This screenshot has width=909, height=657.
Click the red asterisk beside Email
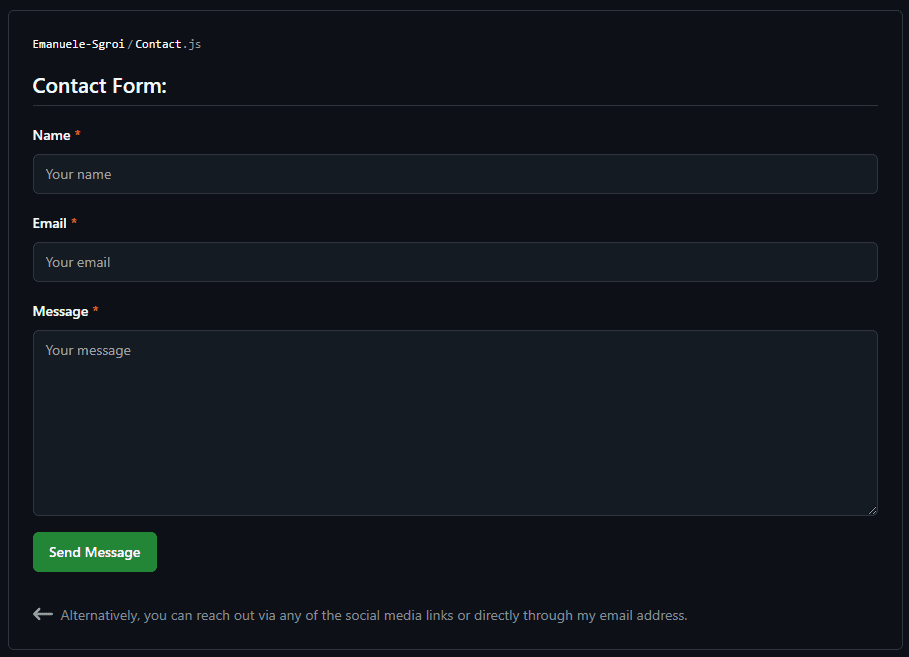click(74, 223)
